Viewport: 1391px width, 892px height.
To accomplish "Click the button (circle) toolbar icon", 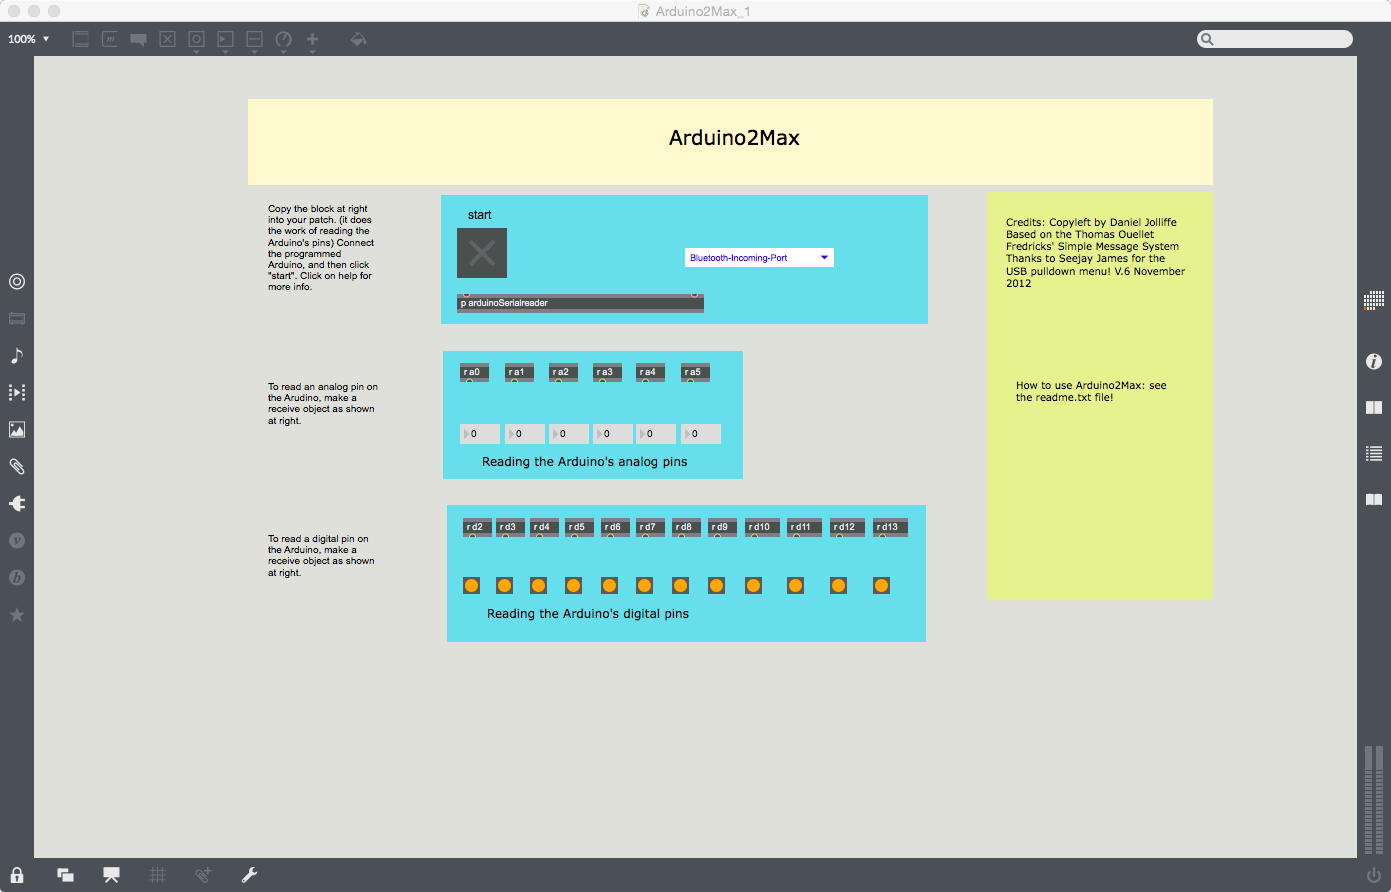I will (196, 39).
